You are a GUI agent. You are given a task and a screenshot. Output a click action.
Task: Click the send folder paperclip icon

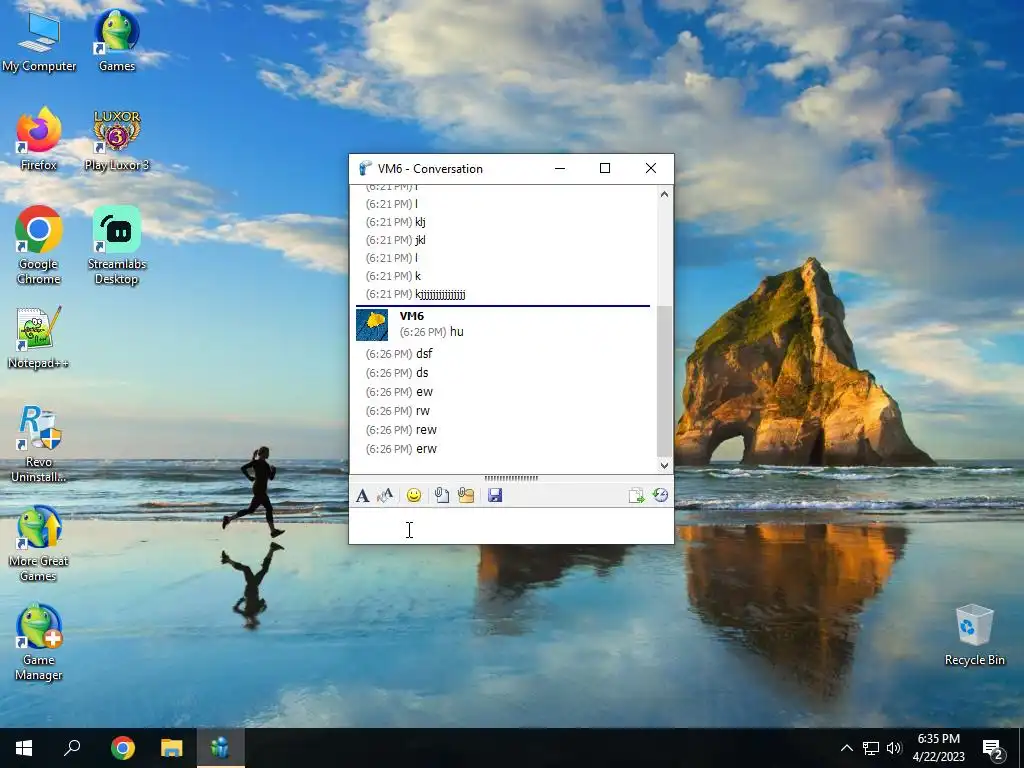click(x=466, y=496)
